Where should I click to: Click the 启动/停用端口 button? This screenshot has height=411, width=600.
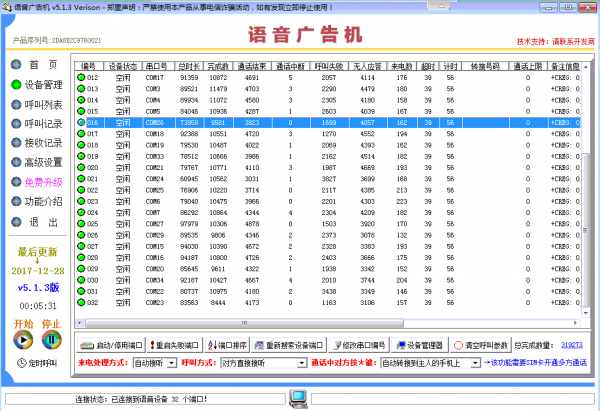112,344
